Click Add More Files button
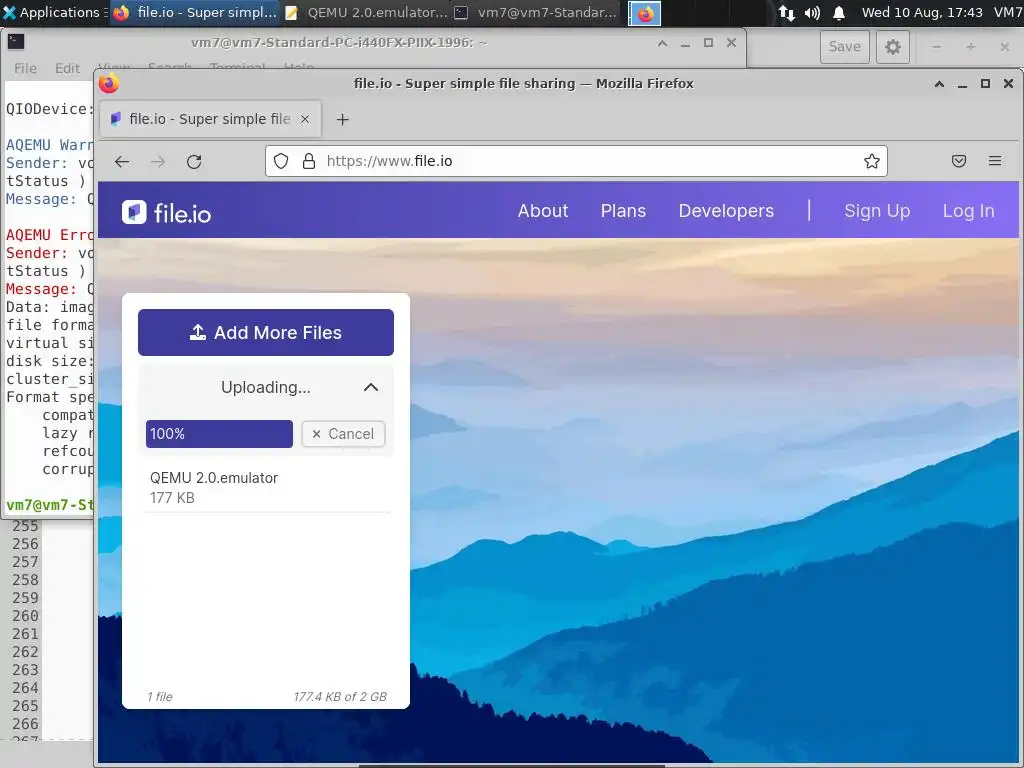 pos(266,332)
